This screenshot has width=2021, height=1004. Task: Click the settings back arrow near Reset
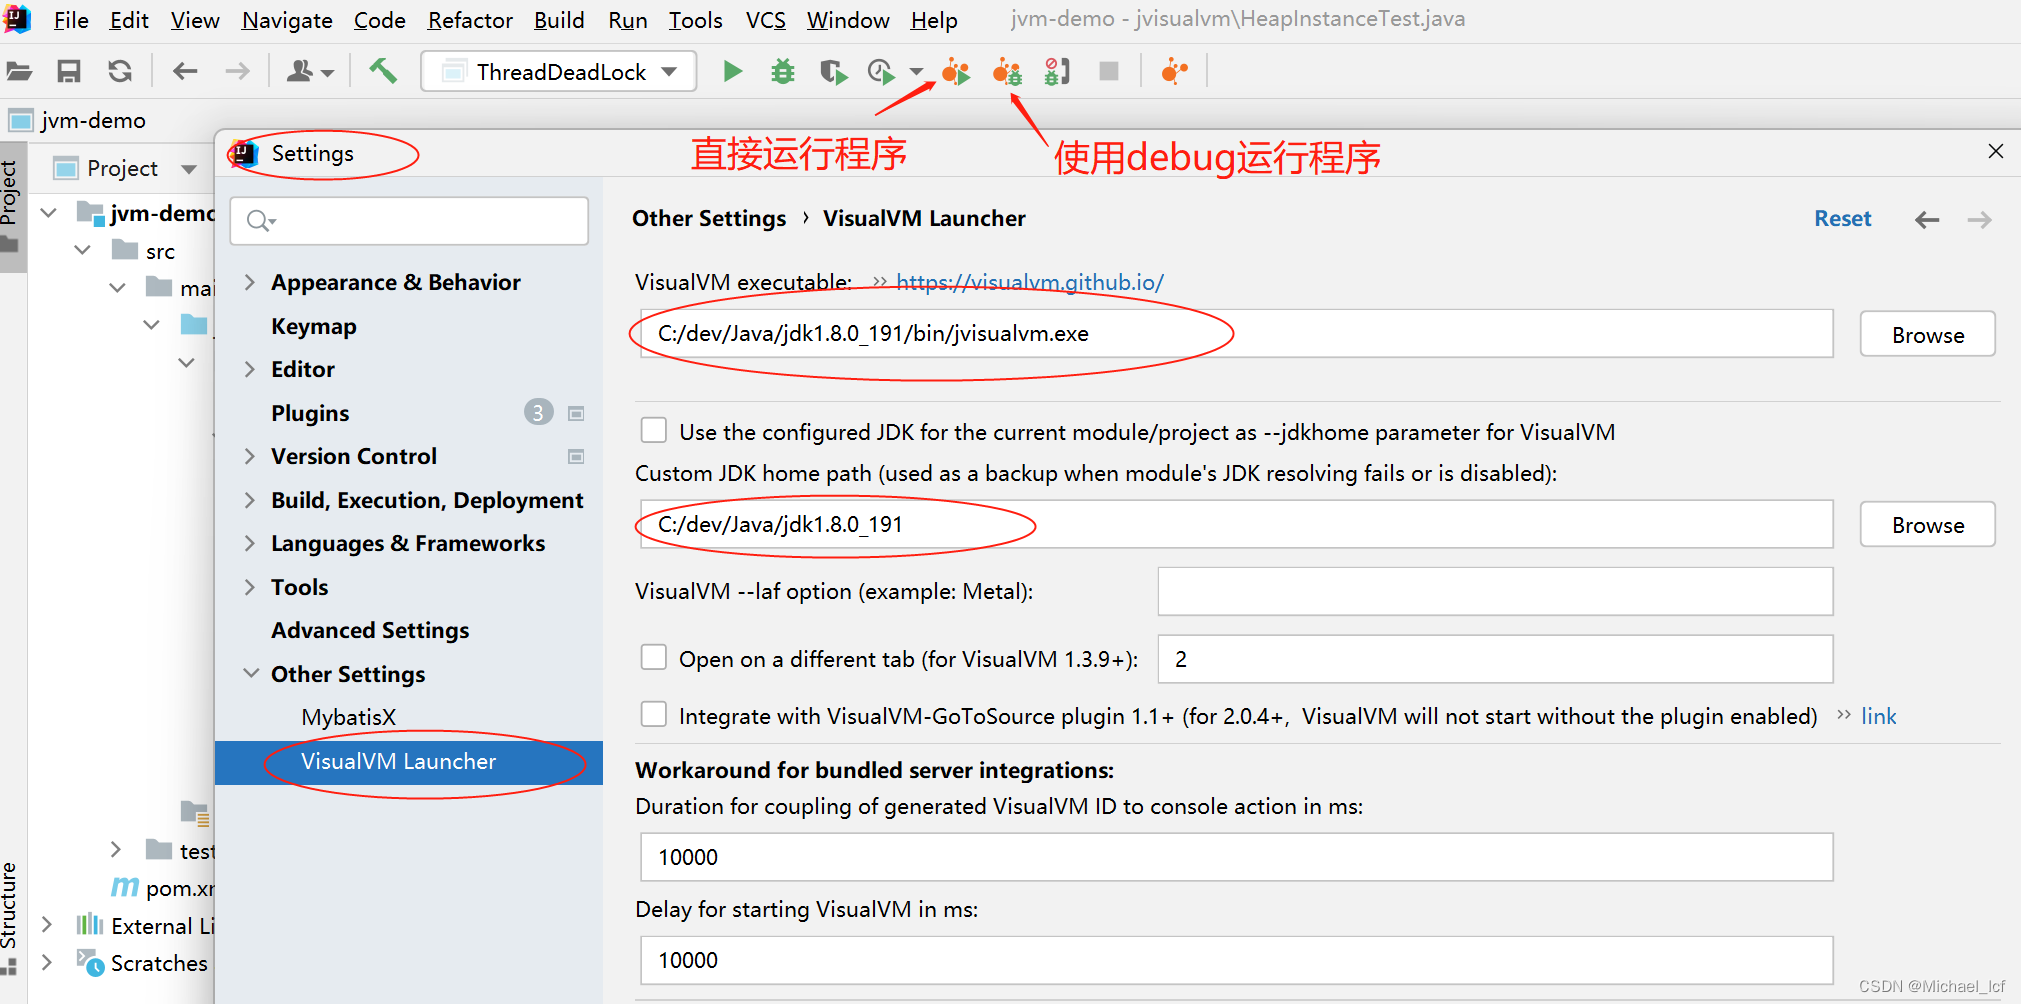coord(1927,220)
